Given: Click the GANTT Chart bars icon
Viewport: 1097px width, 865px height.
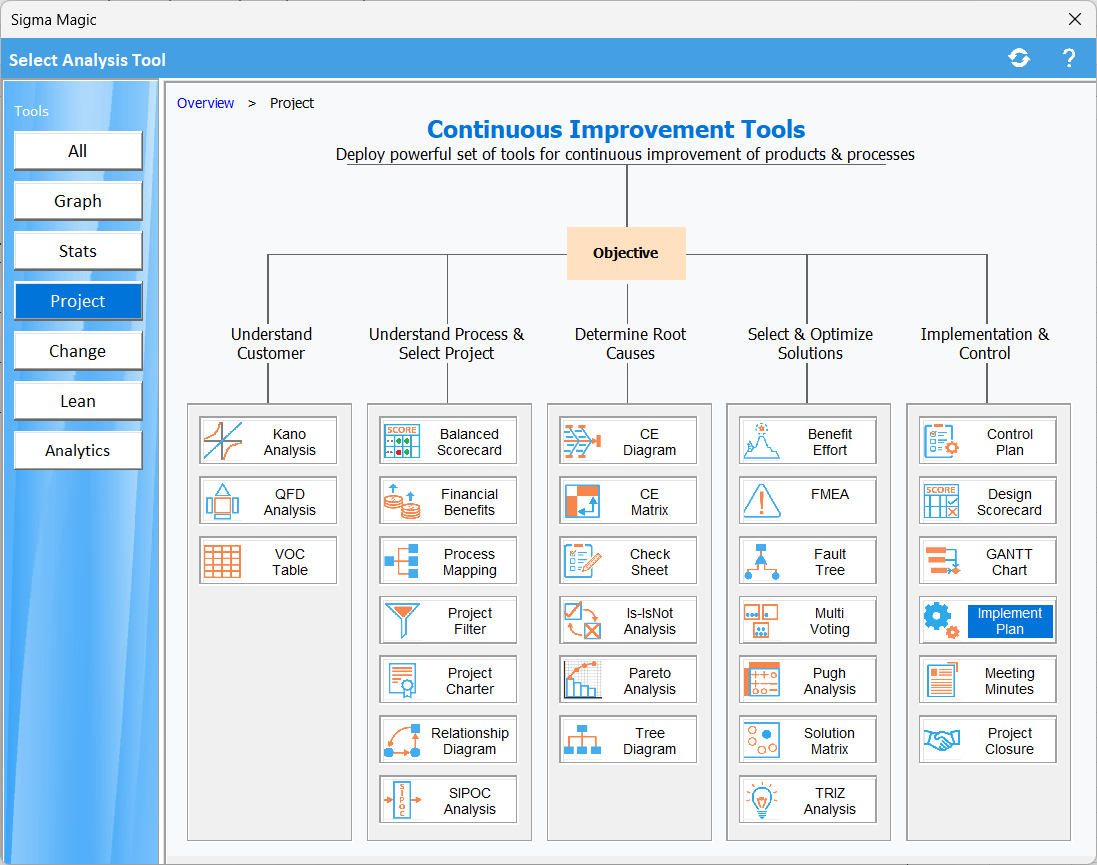Looking at the screenshot, I should click(x=941, y=561).
